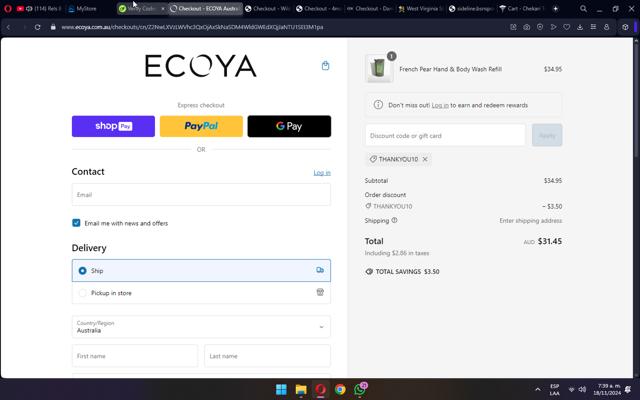Open the Easy Setup sliders icon

pos(593,27)
